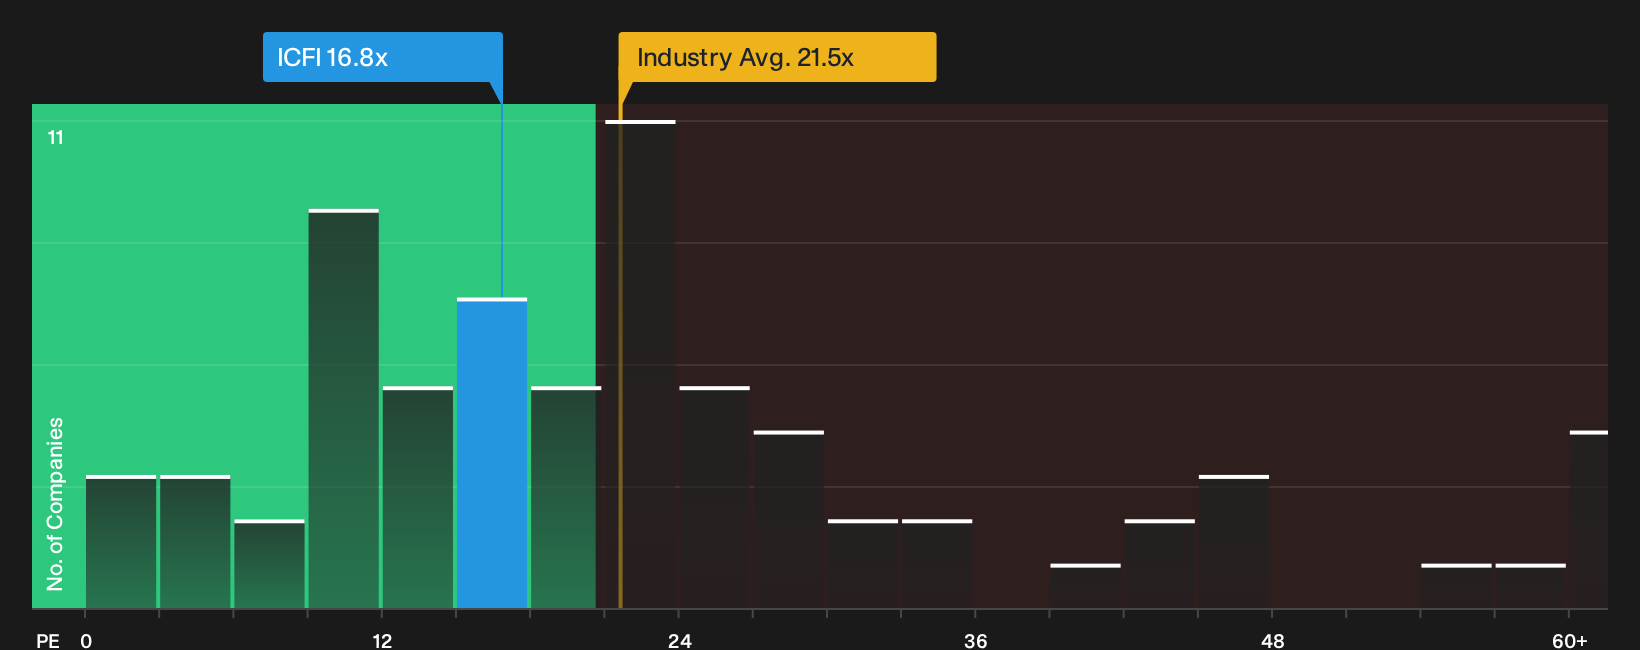Click the '48' x-axis tick label
The width and height of the screenshot is (1640, 650).
pos(1272,640)
